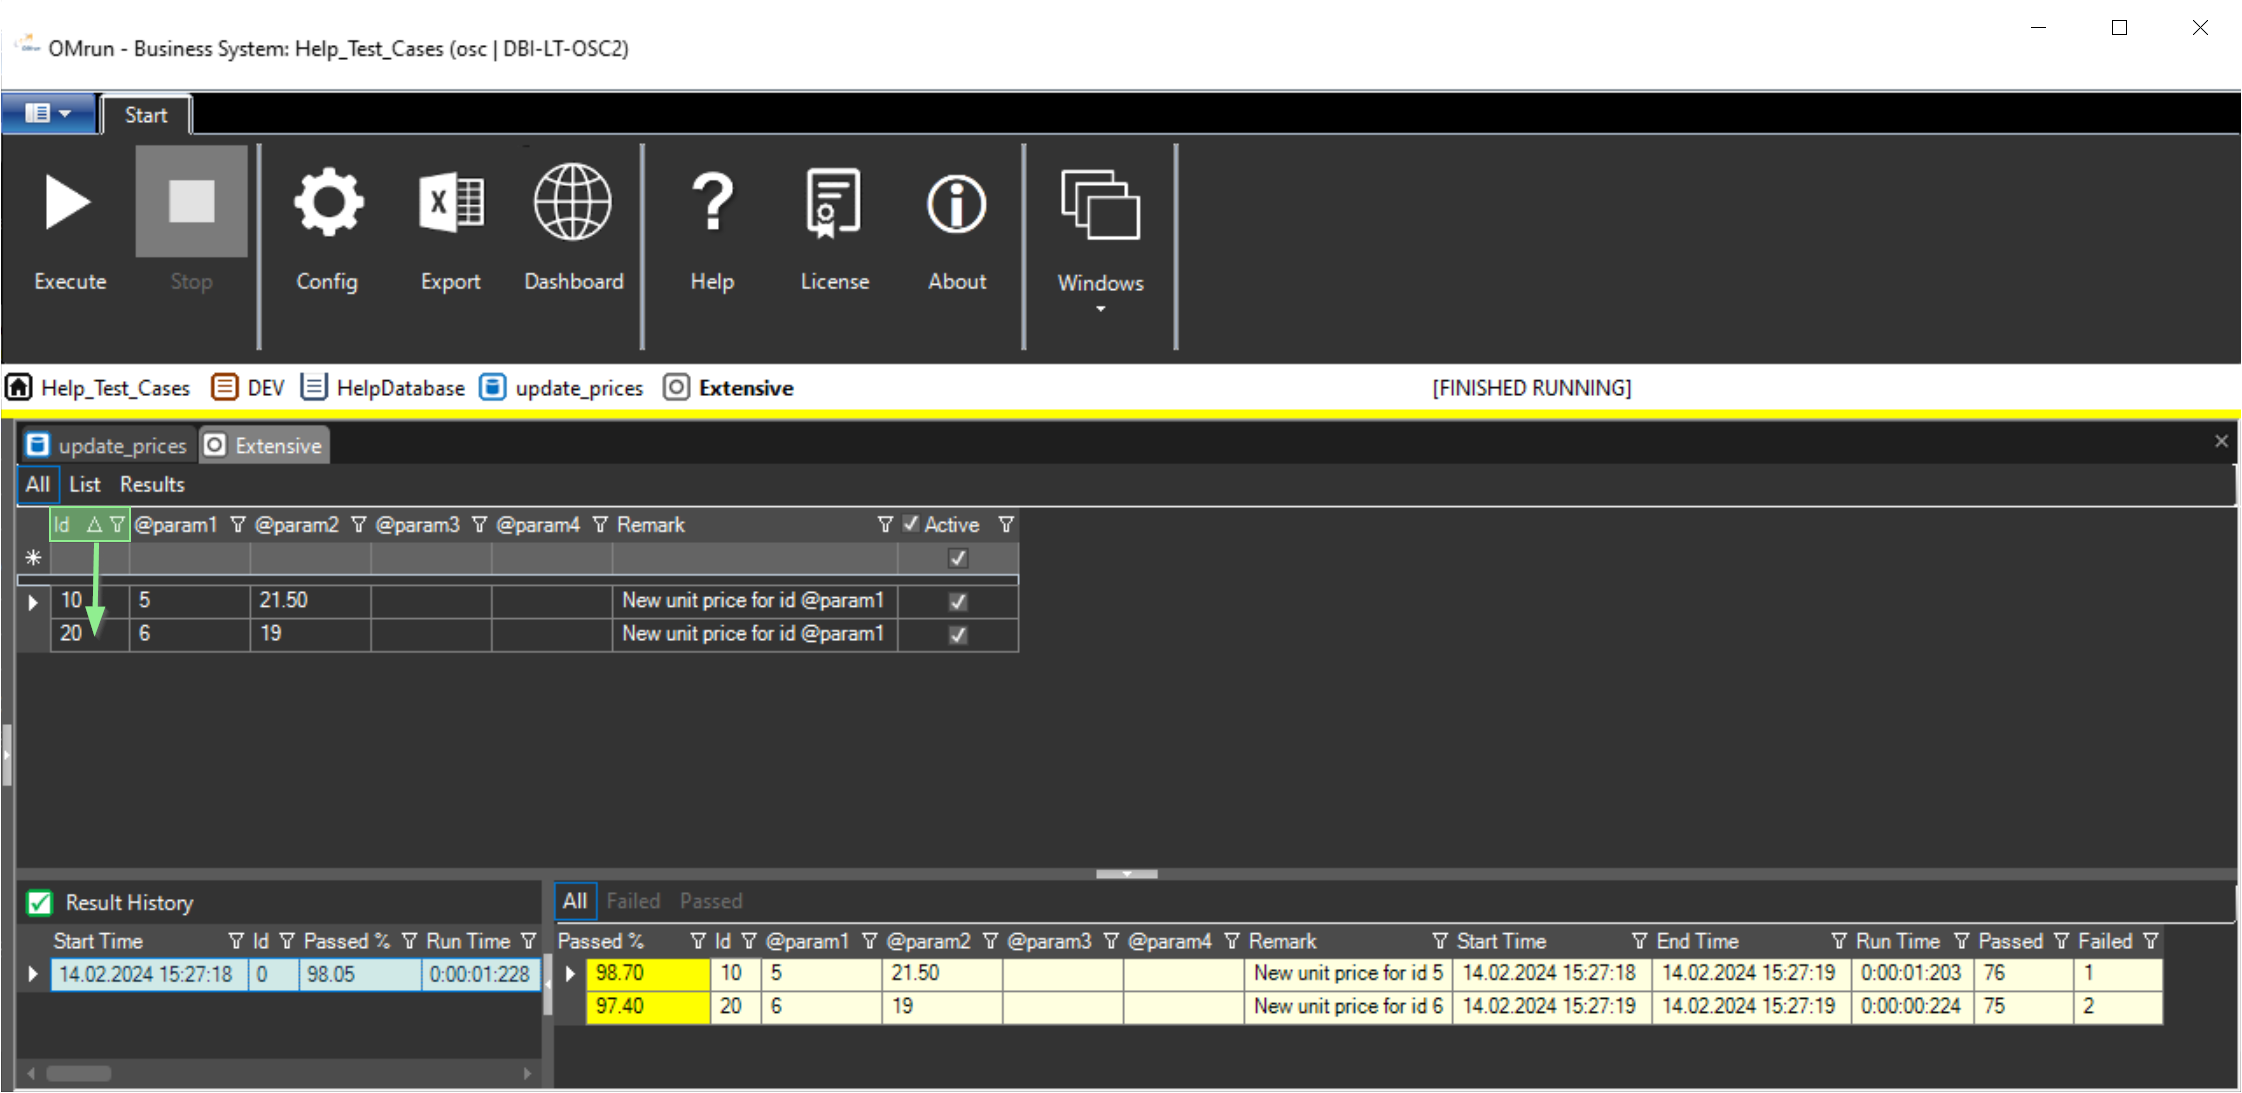Disable the Result History checkbox

click(39, 902)
